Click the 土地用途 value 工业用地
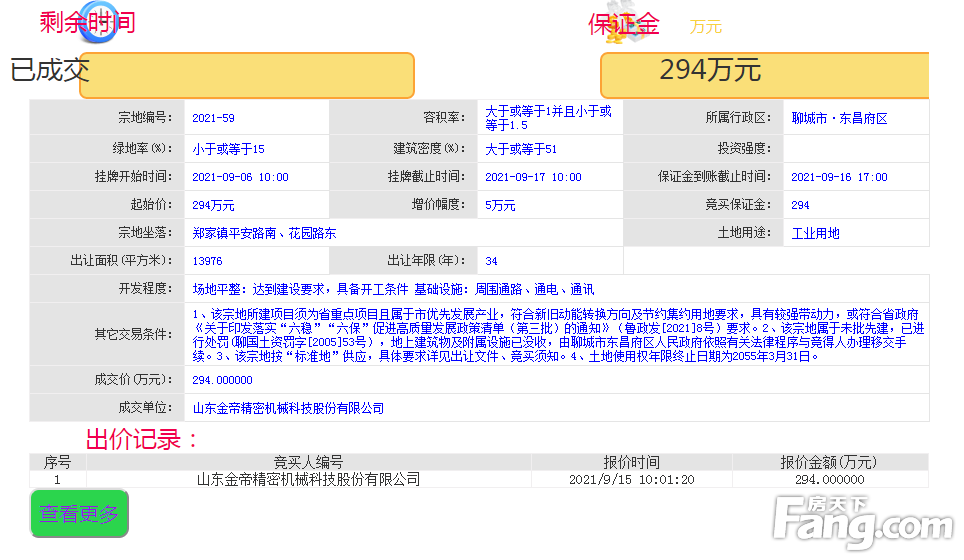The width and height of the screenshot is (964, 560). pos(816,234)
